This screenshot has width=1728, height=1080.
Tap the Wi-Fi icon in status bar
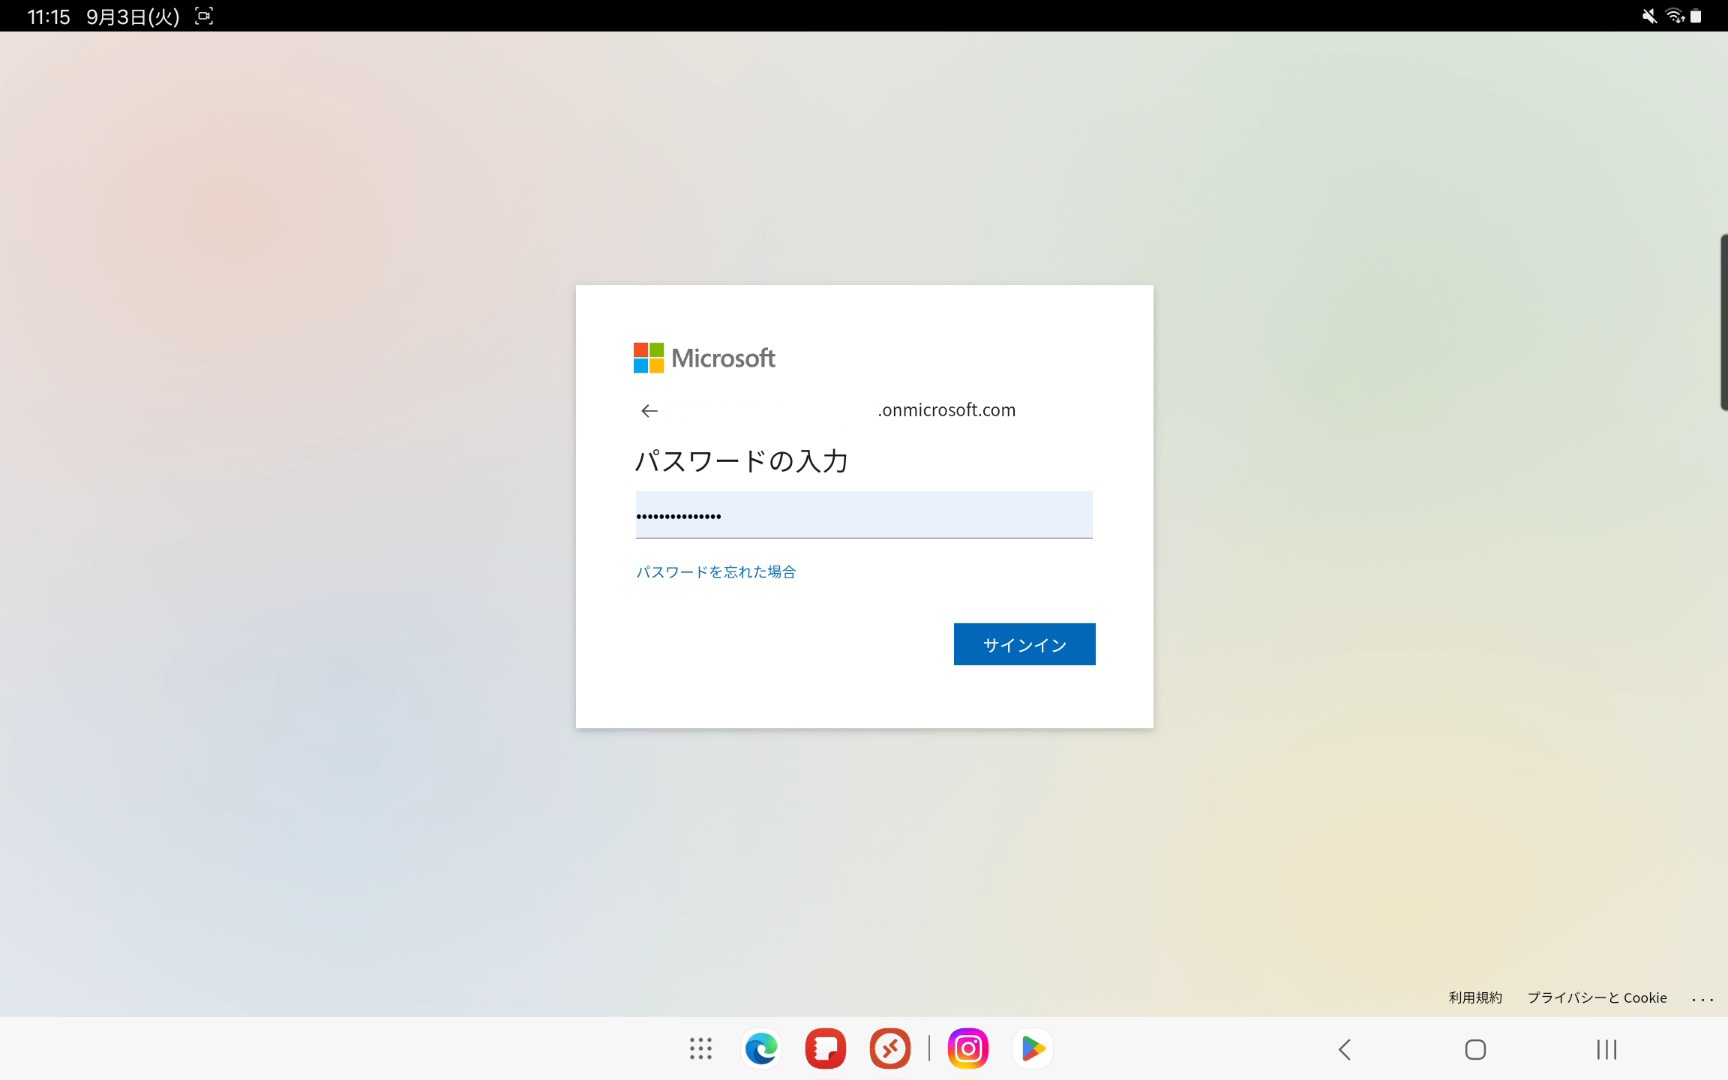tap(1675, 16)
